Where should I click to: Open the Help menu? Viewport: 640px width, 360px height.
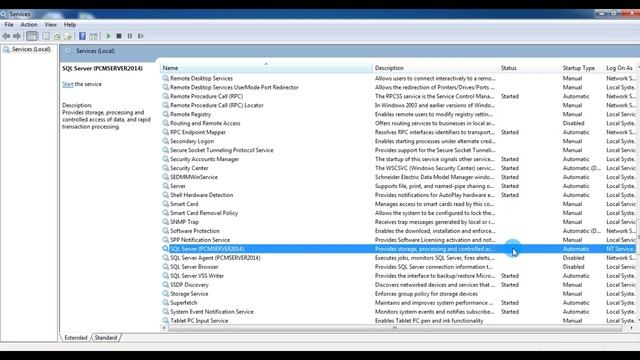(70, 24)
